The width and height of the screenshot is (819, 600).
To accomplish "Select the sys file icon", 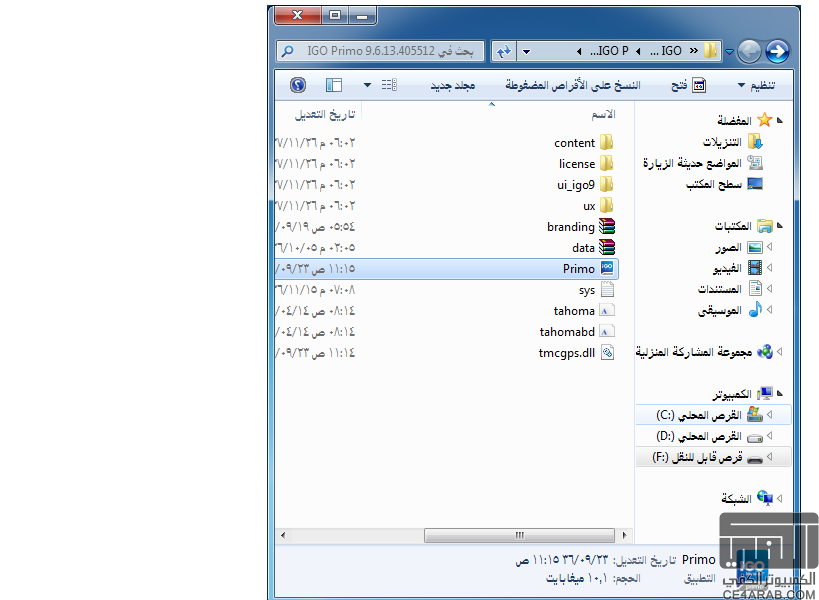I will click(607, 289).
